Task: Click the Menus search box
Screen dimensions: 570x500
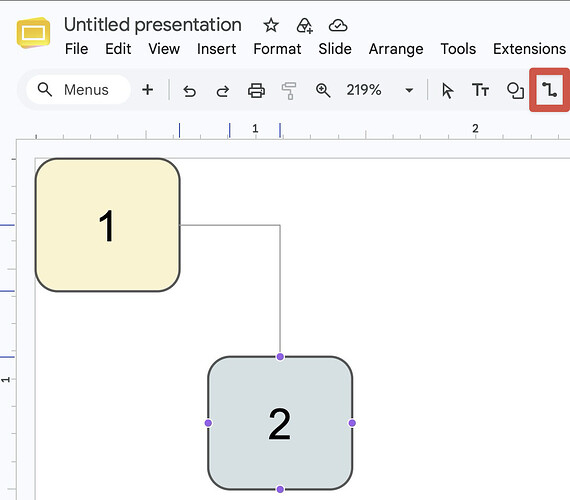Action: (78, 90)
